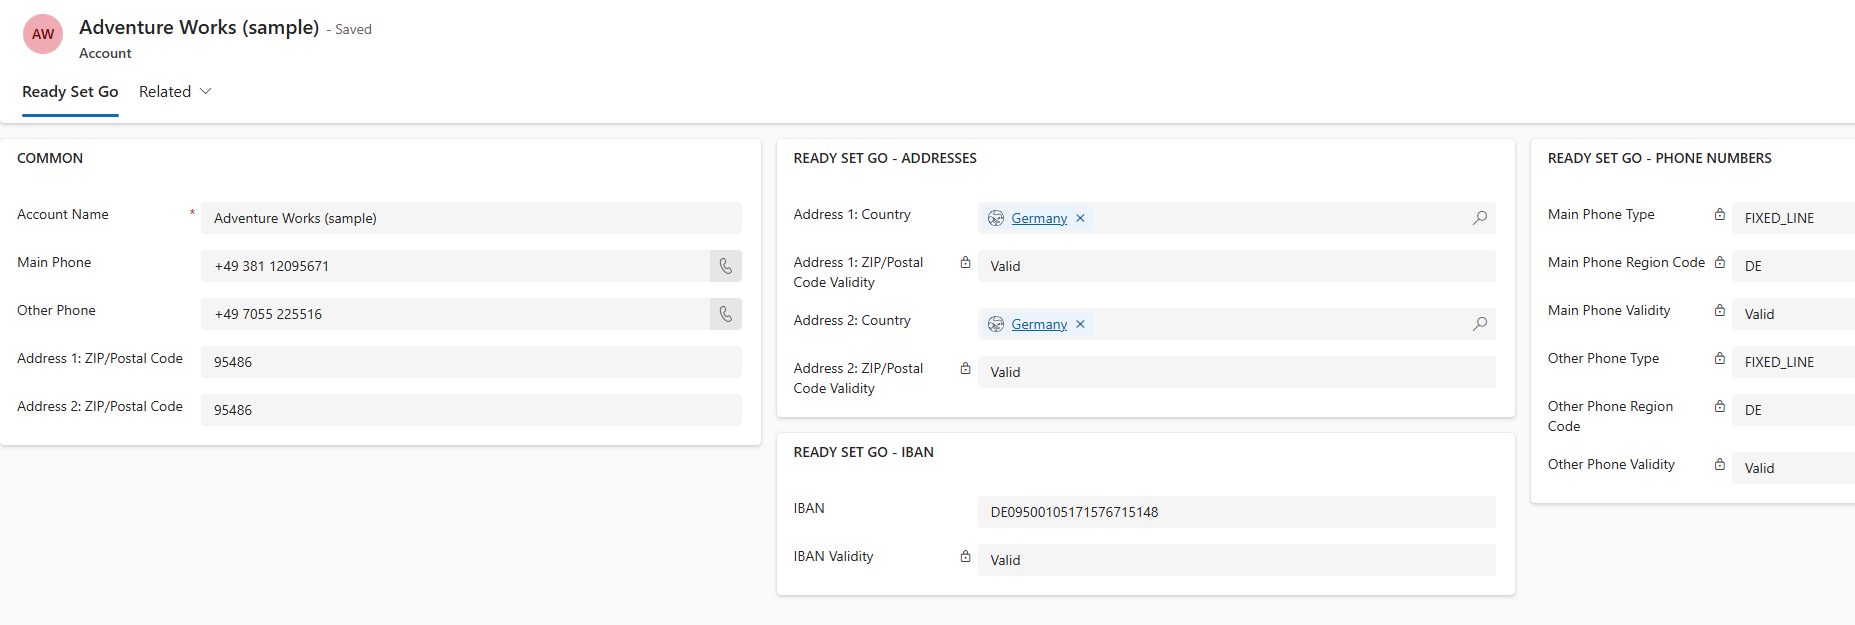Edit the Main Phone number field
1855x625 pixels.
tap(455, 266)
